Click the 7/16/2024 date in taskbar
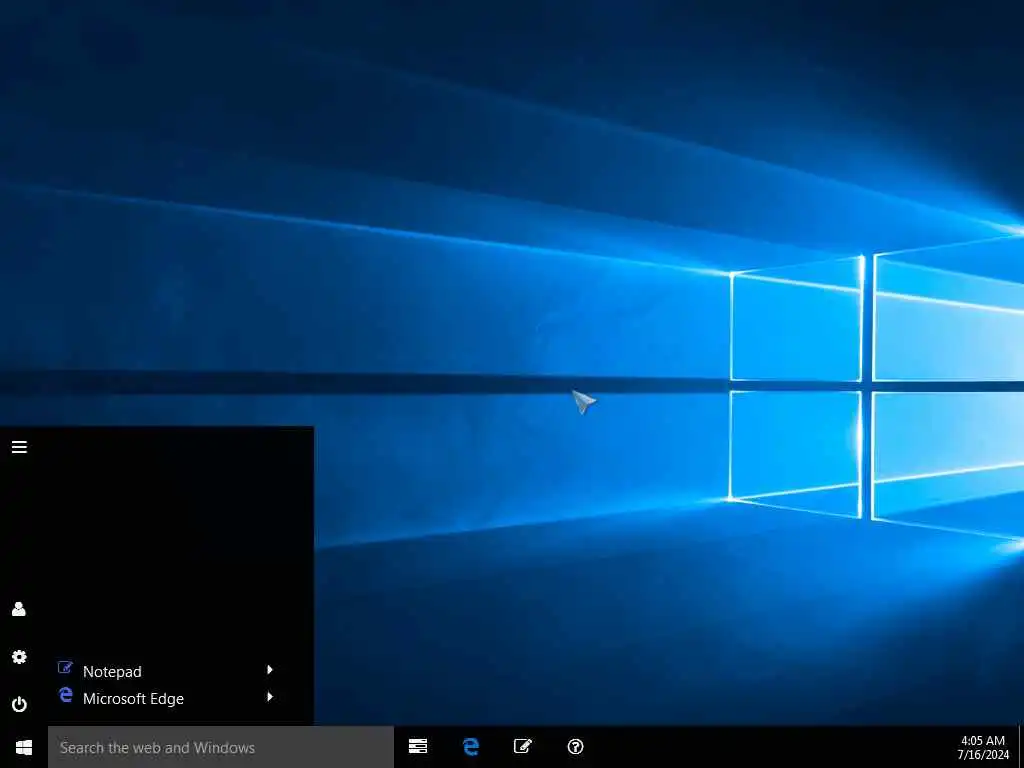The image size is (1024, 768). (983, 755)
